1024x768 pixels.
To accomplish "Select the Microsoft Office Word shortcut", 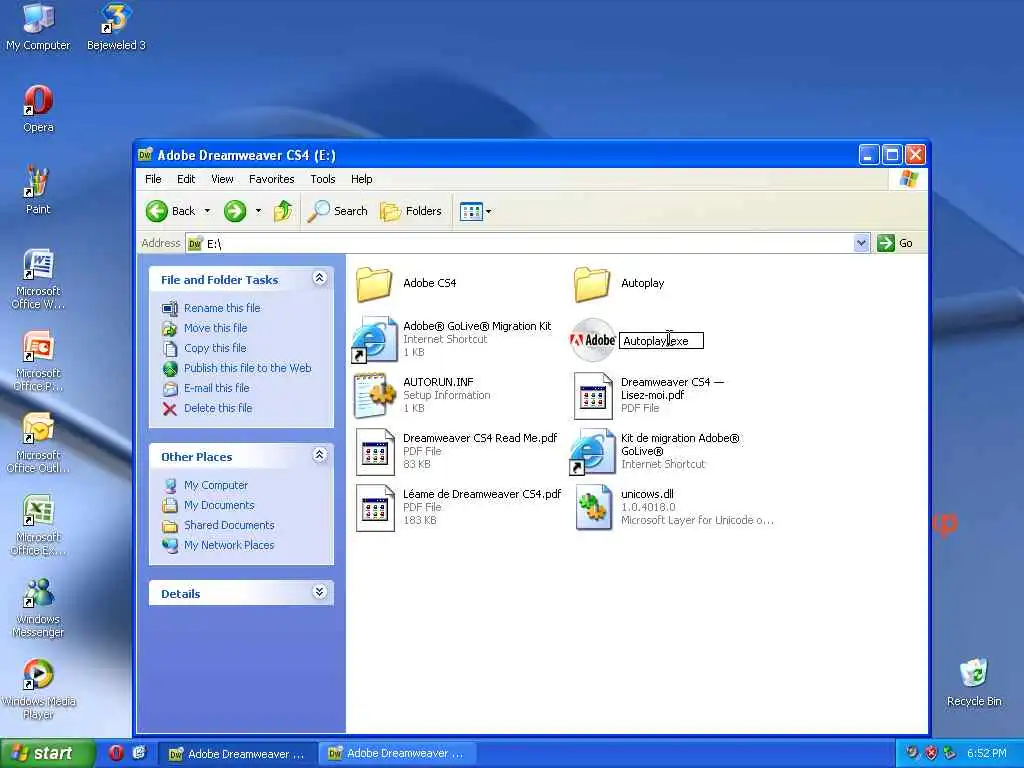I will (x=38, y=279).
